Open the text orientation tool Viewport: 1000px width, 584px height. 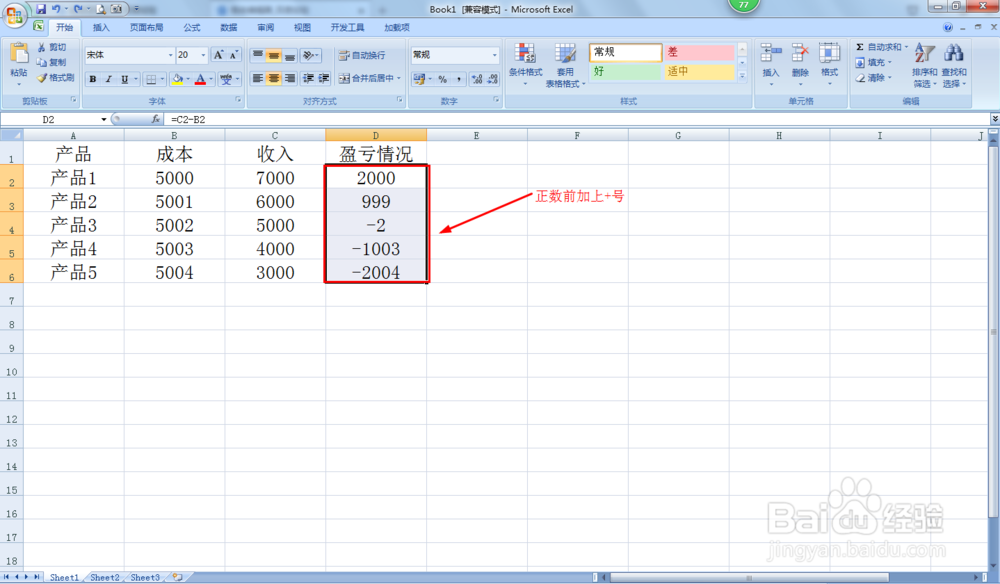coord(309,55)
